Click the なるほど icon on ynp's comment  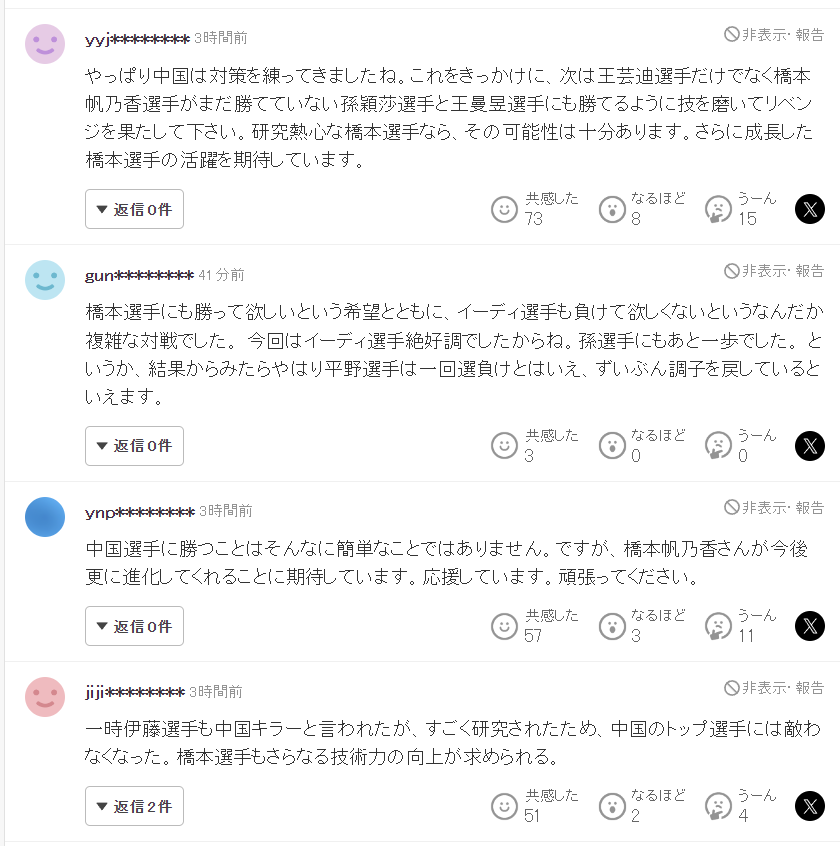click(x=612, y=626)
